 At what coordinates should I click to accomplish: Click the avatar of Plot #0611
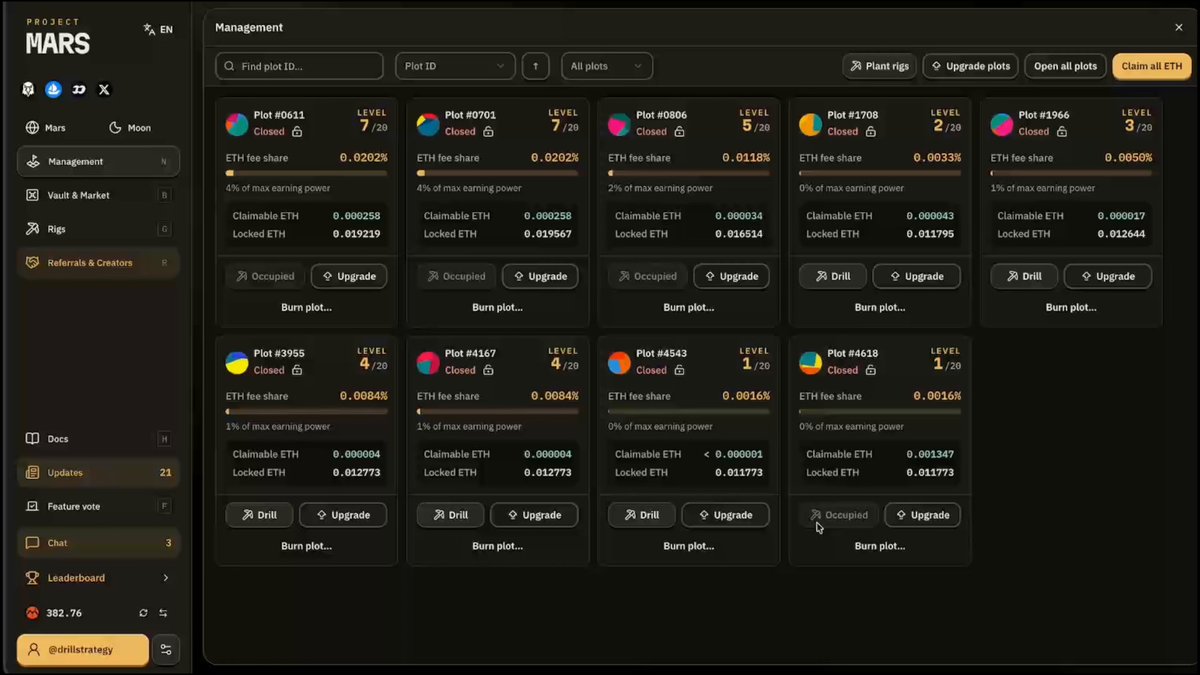[237, 124]
